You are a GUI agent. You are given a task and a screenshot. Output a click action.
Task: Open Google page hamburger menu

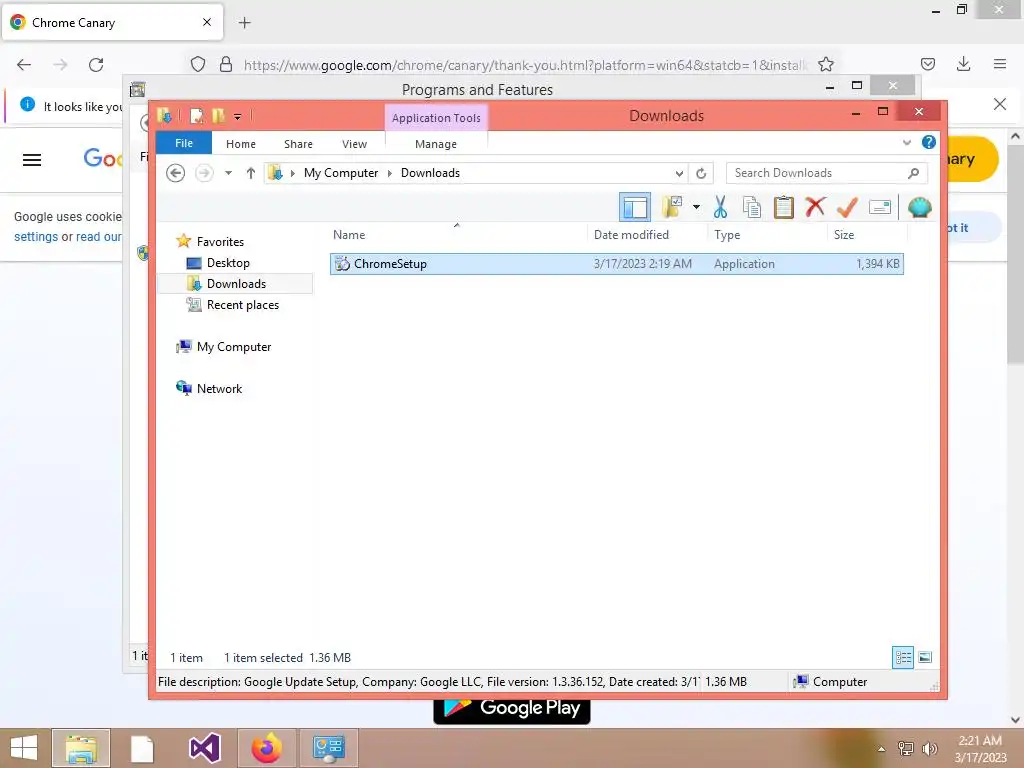[32, 159]
